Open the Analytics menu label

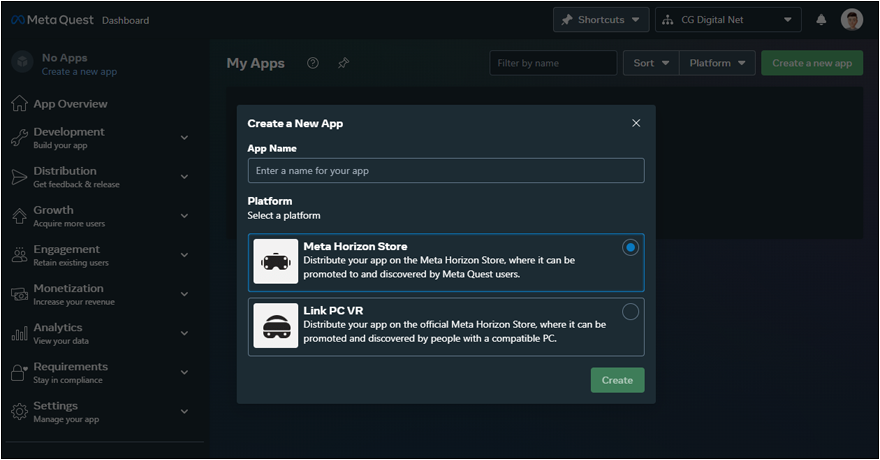tap(58, 328)
